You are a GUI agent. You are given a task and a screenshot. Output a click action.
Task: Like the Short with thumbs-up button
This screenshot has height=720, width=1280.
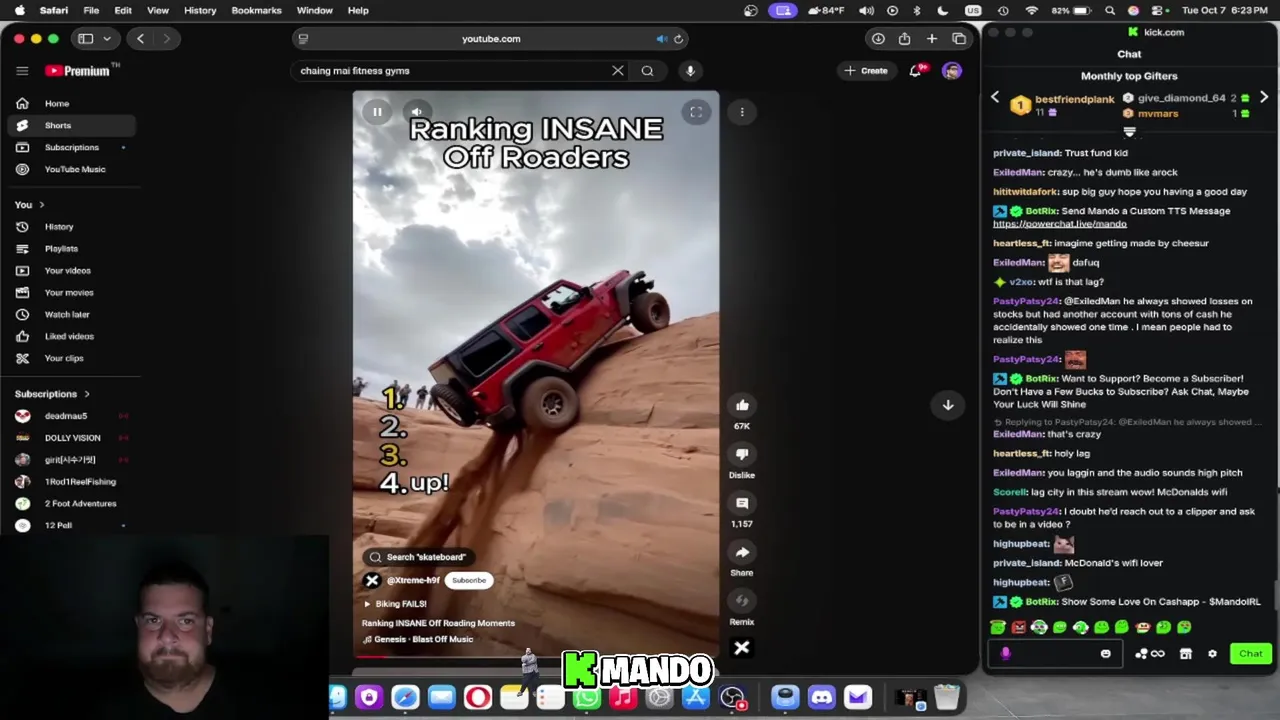(x=742, y=405)
